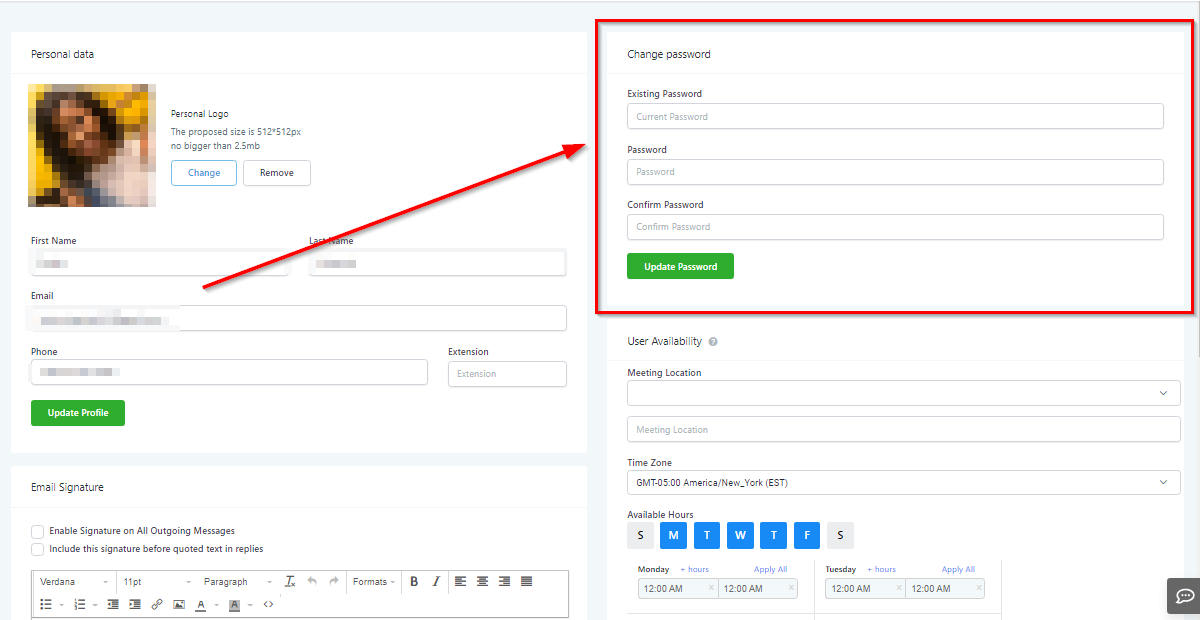This screenshot has width=1200, height=620.
Task: Open the text color picker
Action: point(201,604)
